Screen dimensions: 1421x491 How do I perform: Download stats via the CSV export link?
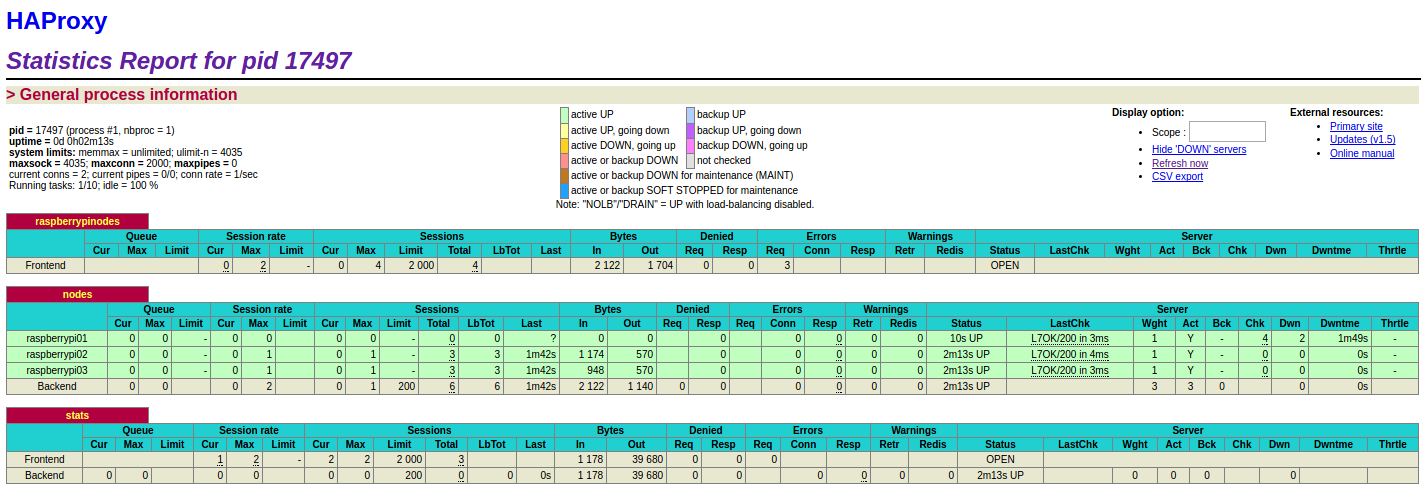coord(1177,176)
